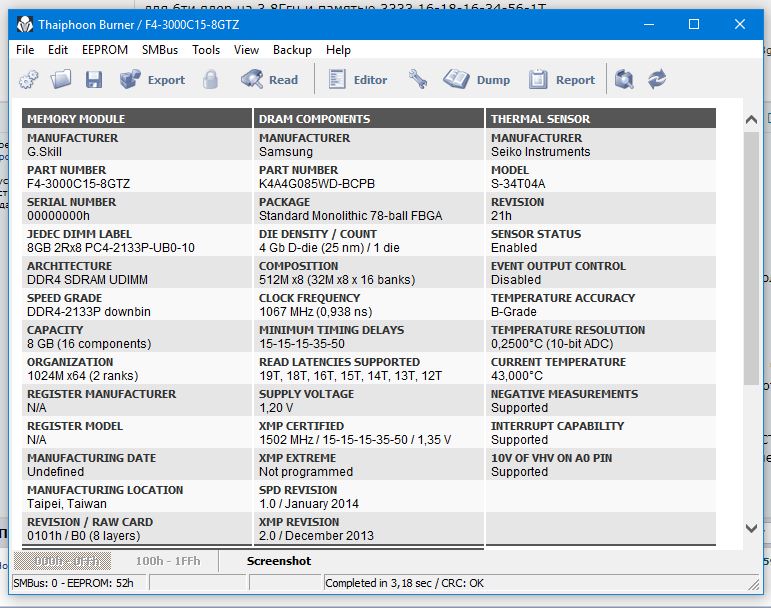Screen dimensions: 771x608
Task: Open the Help menu
Action: (338, 50)
